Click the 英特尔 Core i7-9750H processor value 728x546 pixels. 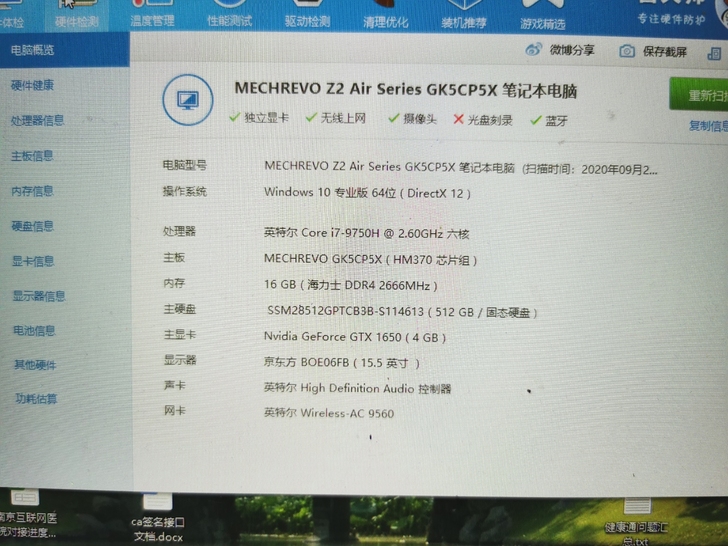coord(366,233)
